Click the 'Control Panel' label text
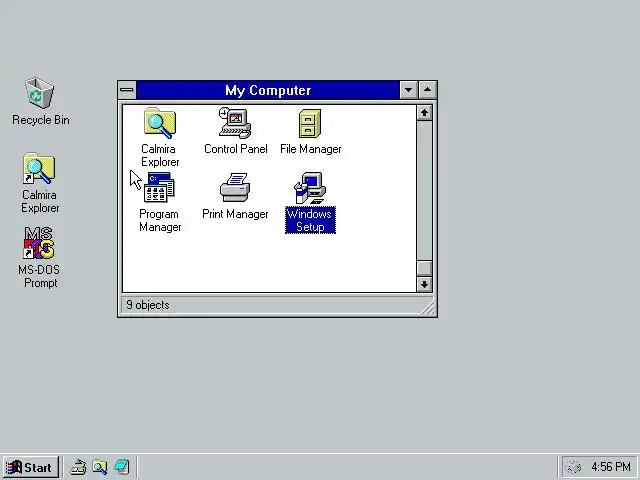 coord(236,149)
